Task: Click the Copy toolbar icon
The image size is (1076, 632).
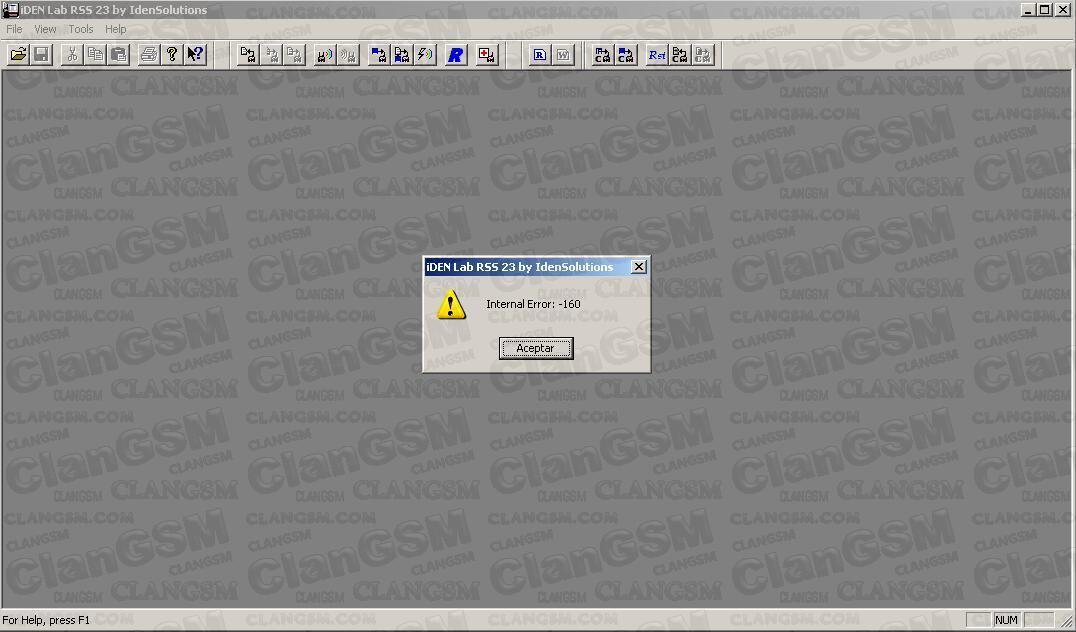Action: pos(95,55)
